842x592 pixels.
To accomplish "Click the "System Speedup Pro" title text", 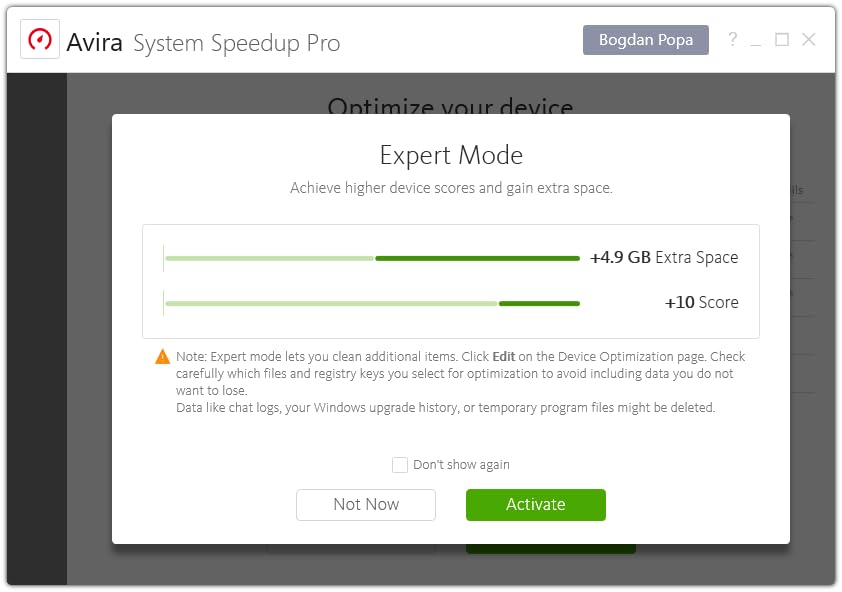I will (237, 43).
